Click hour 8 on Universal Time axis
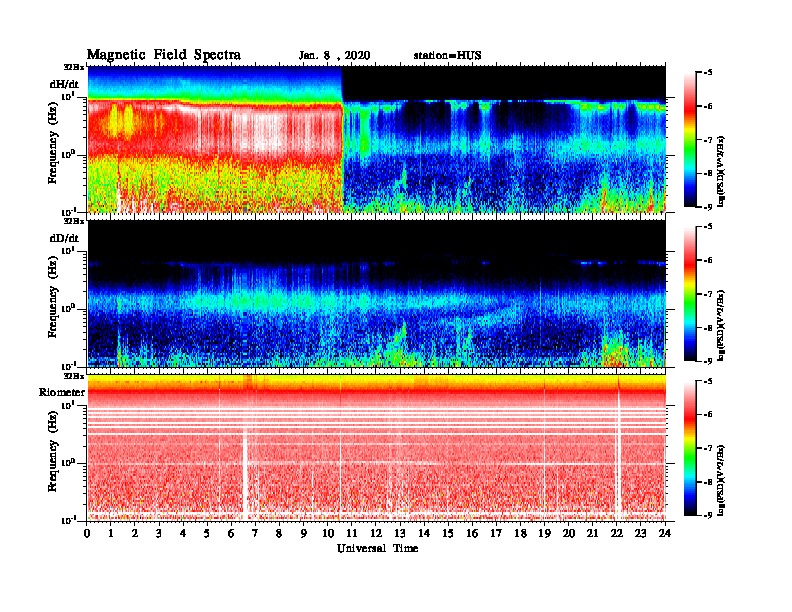The height and width of the screenshot is (612, 792). pyautogui.click(x=279, y=534)
